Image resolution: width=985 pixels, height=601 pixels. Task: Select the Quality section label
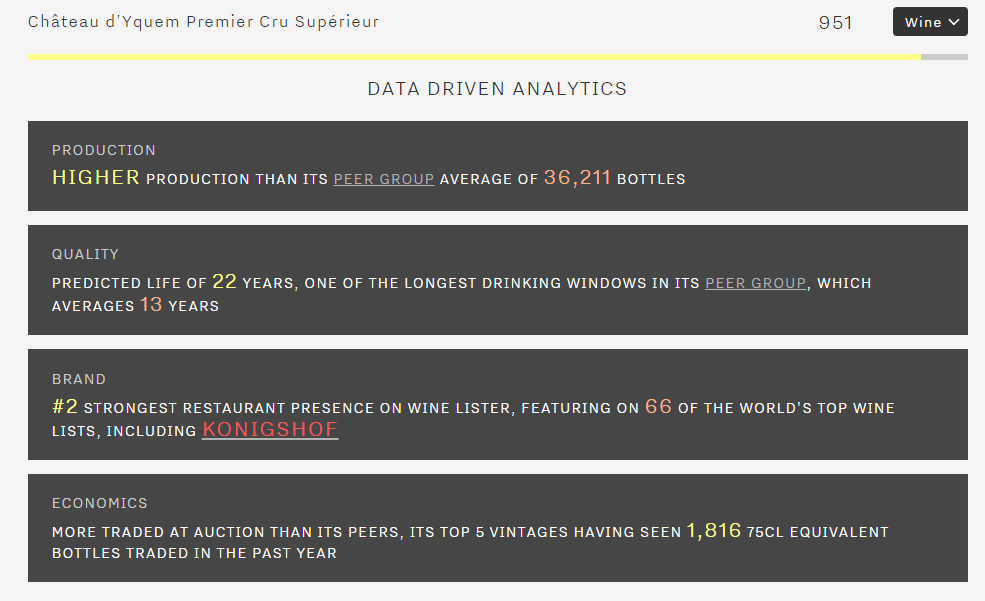click(86, 254)
